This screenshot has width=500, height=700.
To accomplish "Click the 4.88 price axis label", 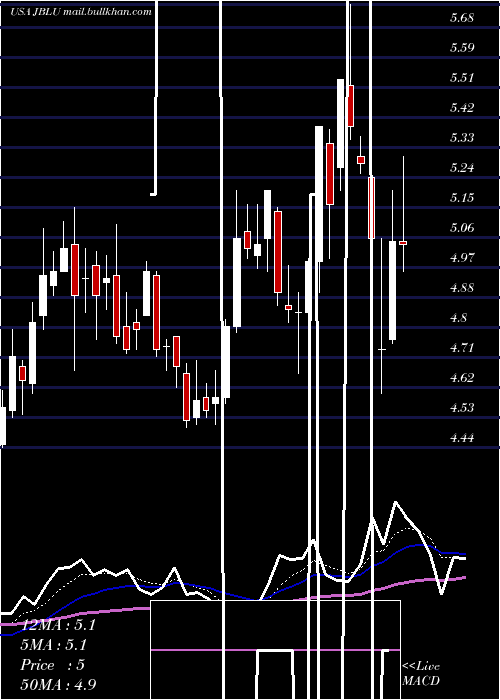I will 462,288.
